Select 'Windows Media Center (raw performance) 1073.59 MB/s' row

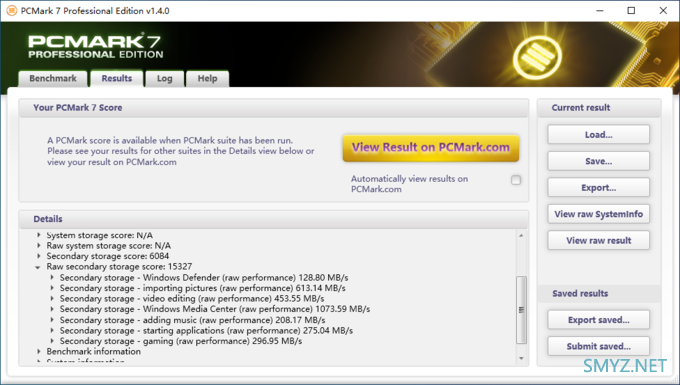[215, 309]
